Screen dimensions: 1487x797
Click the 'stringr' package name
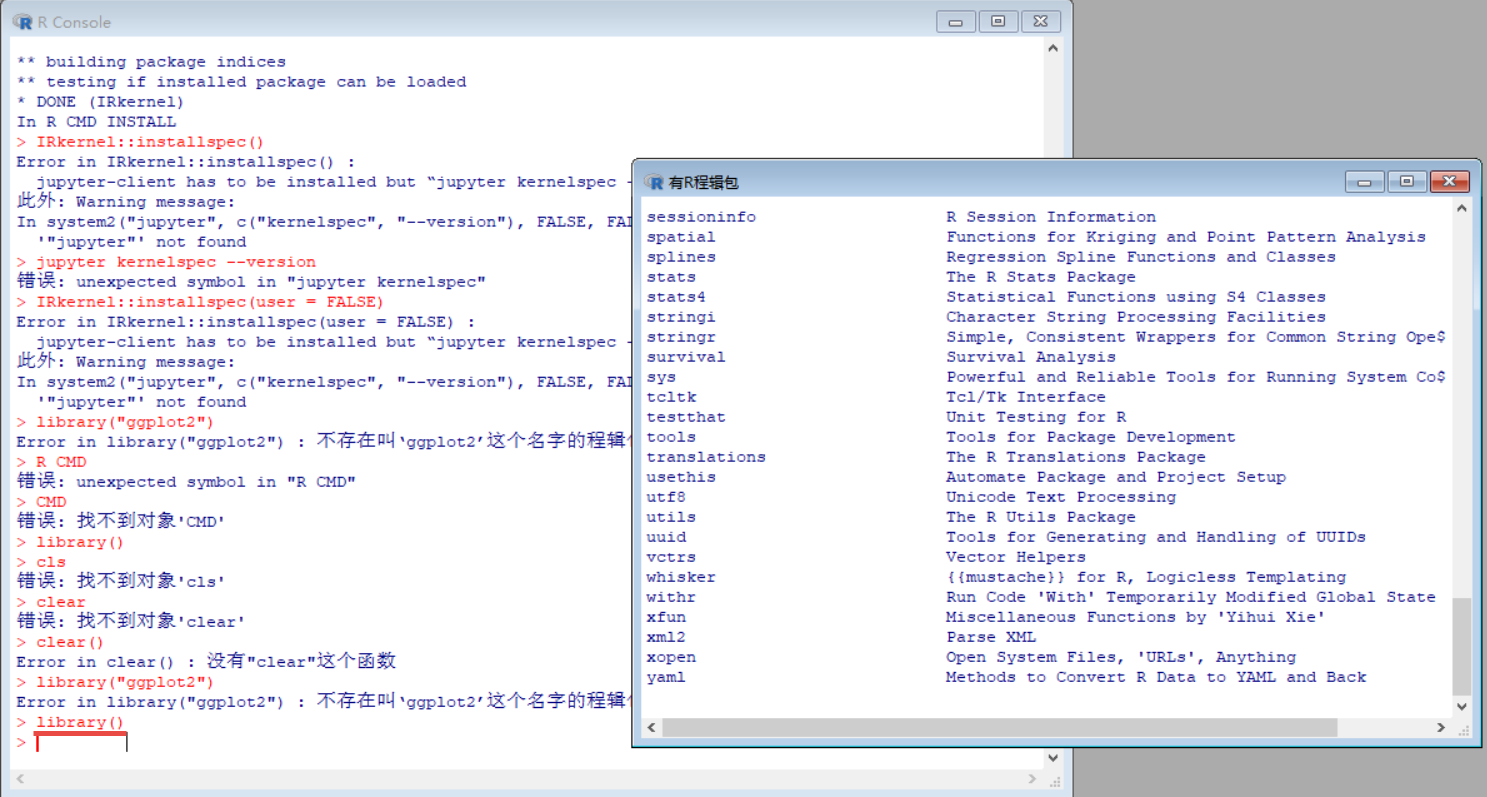[681, 337]
